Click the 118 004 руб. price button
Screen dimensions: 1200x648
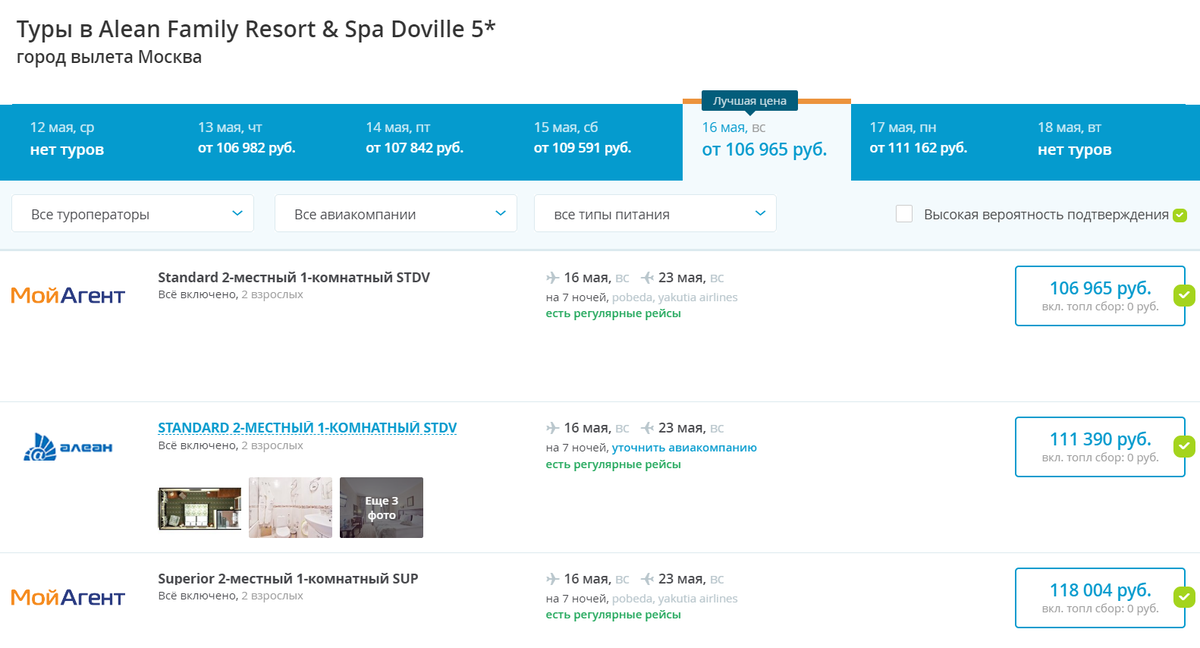pyautogui.click(x=1100, y=598)
